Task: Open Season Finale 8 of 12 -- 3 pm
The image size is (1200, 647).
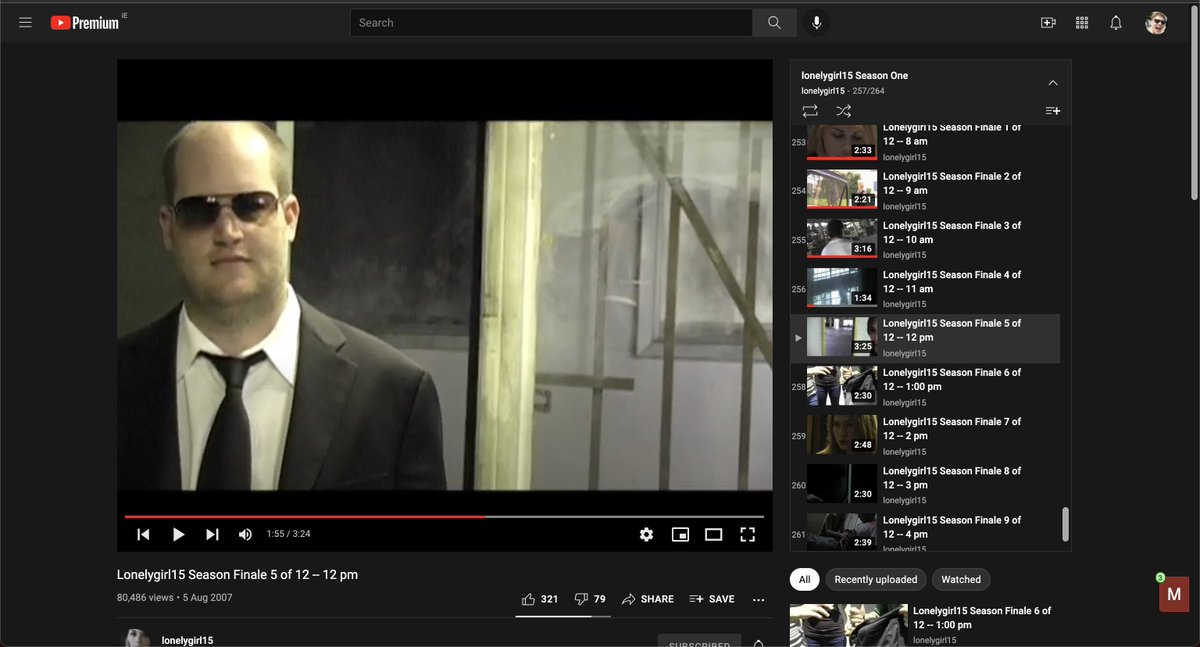Action: point(925,485)
